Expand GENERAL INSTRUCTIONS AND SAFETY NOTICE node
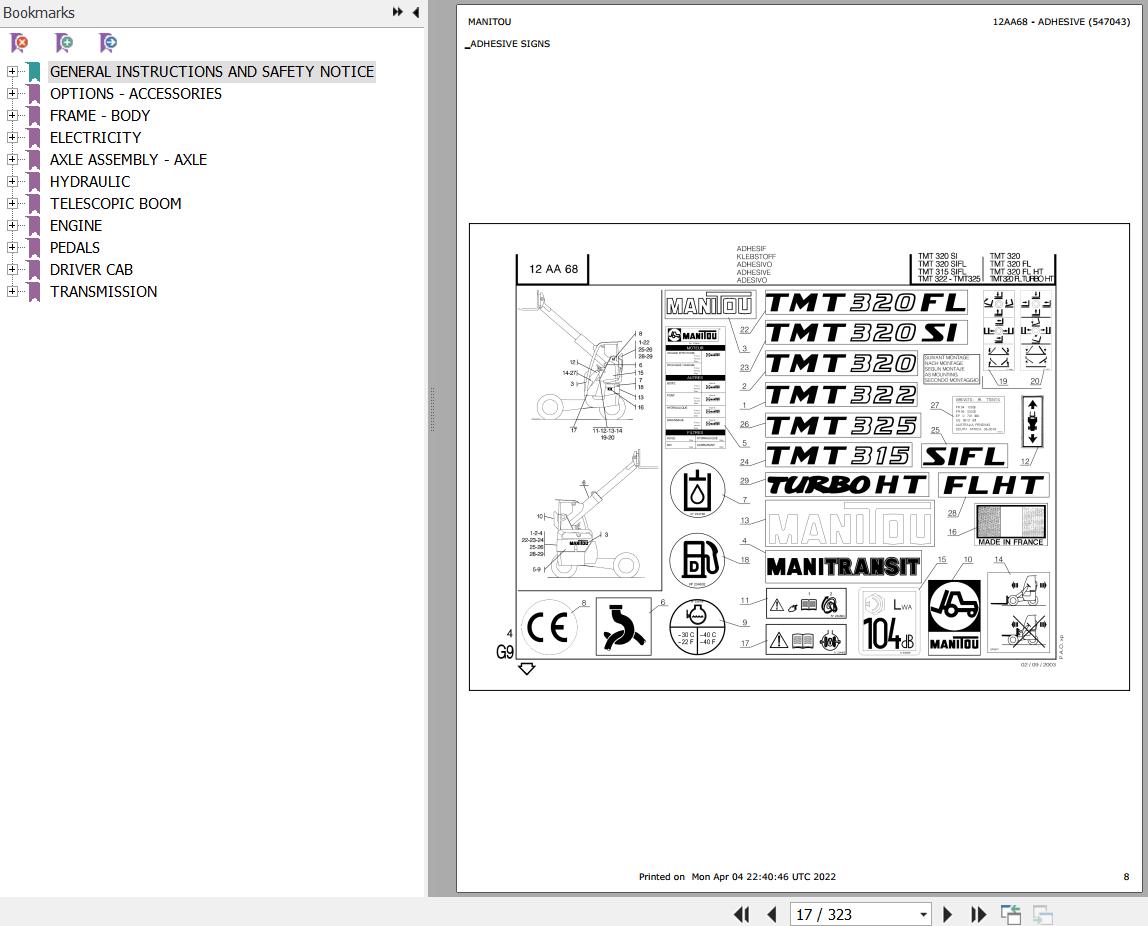Screen dimensions: 1148x926 (x=12, y=72)
